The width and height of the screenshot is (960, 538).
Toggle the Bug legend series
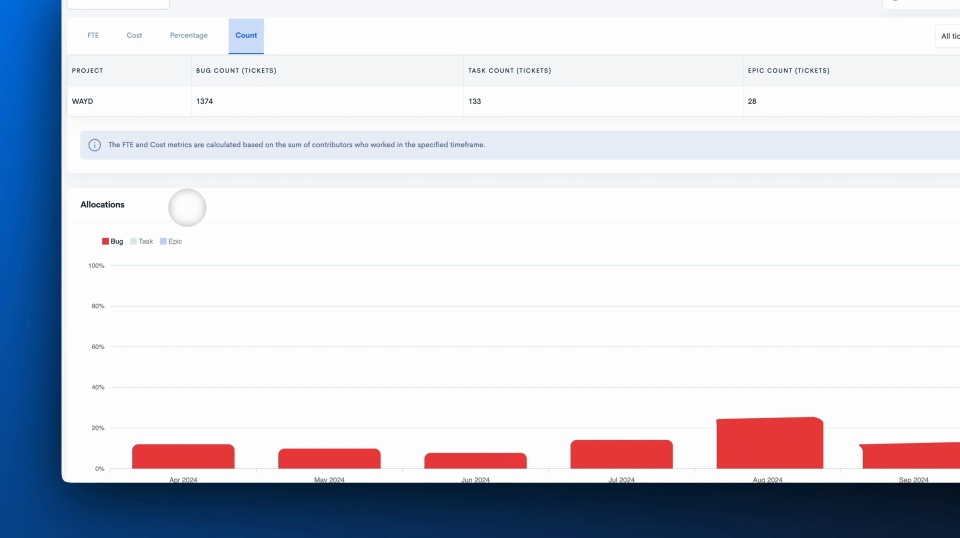113,241
